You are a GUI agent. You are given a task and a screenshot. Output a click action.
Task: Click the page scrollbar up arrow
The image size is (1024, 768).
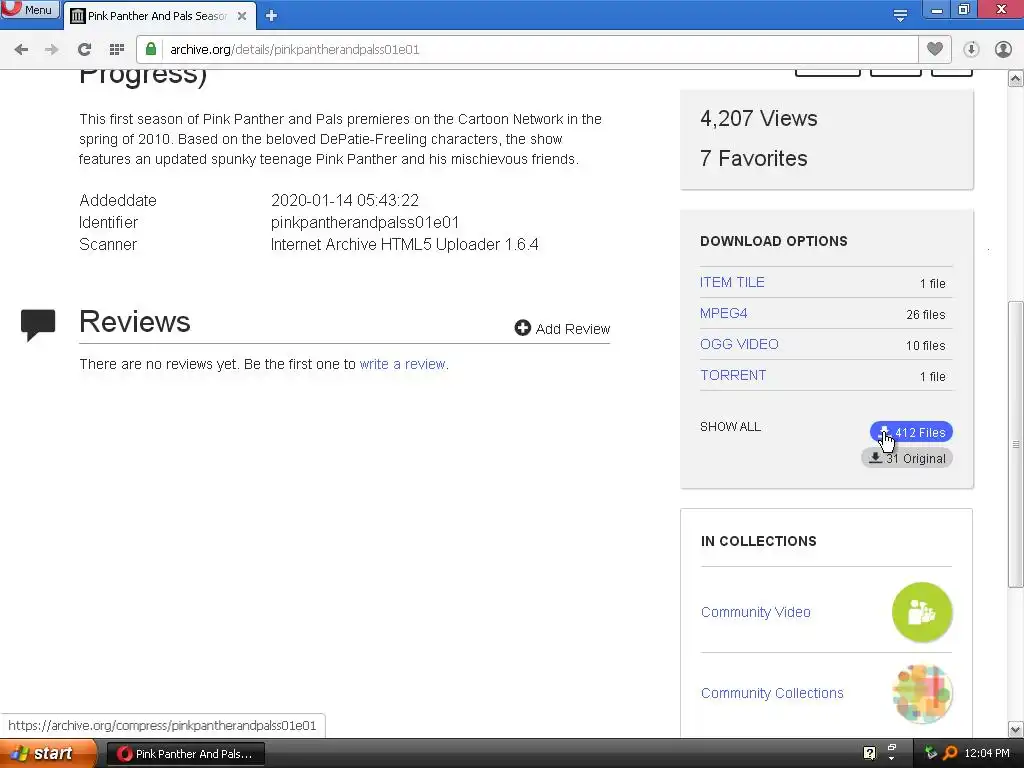point(1016,79)
